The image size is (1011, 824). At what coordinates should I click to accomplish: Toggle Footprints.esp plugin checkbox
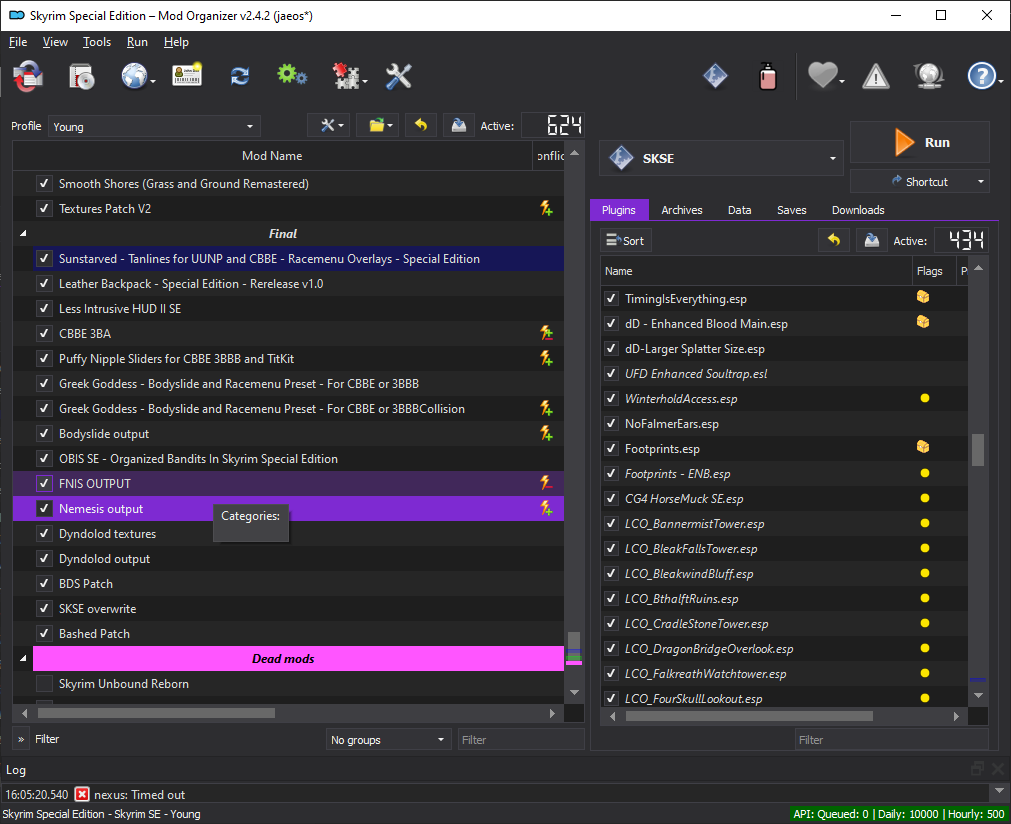click(611, 448)
